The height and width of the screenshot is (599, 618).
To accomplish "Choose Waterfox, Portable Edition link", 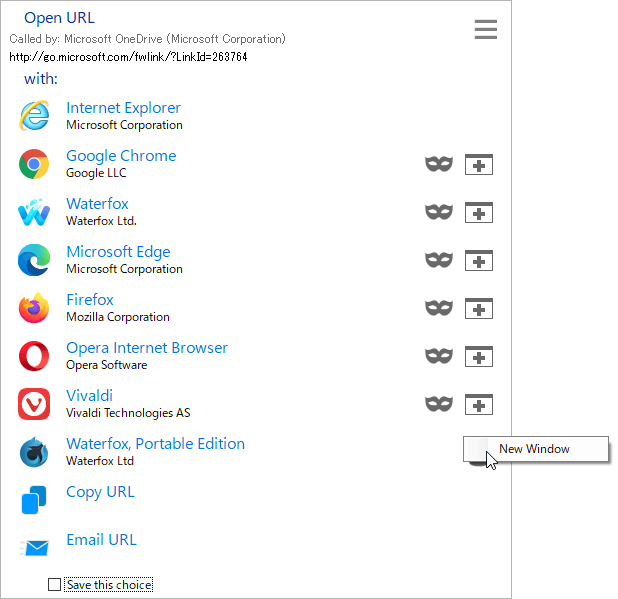I will click(156, 444).
